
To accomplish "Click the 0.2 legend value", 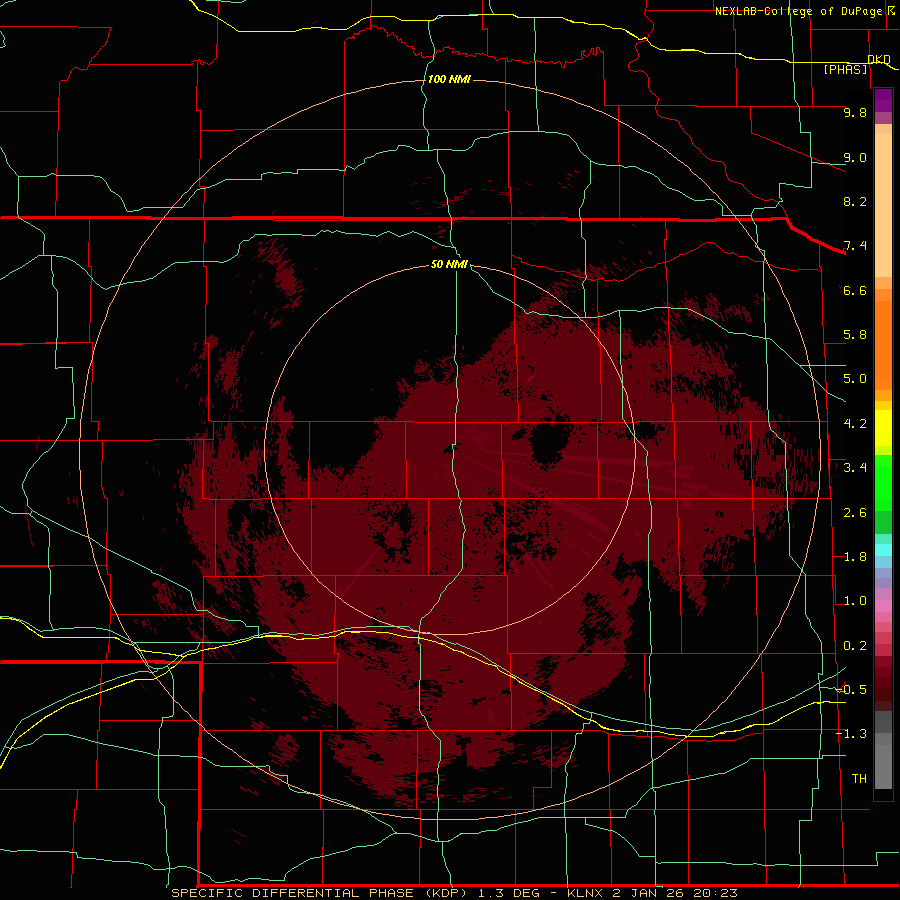I will pos(855,646).
